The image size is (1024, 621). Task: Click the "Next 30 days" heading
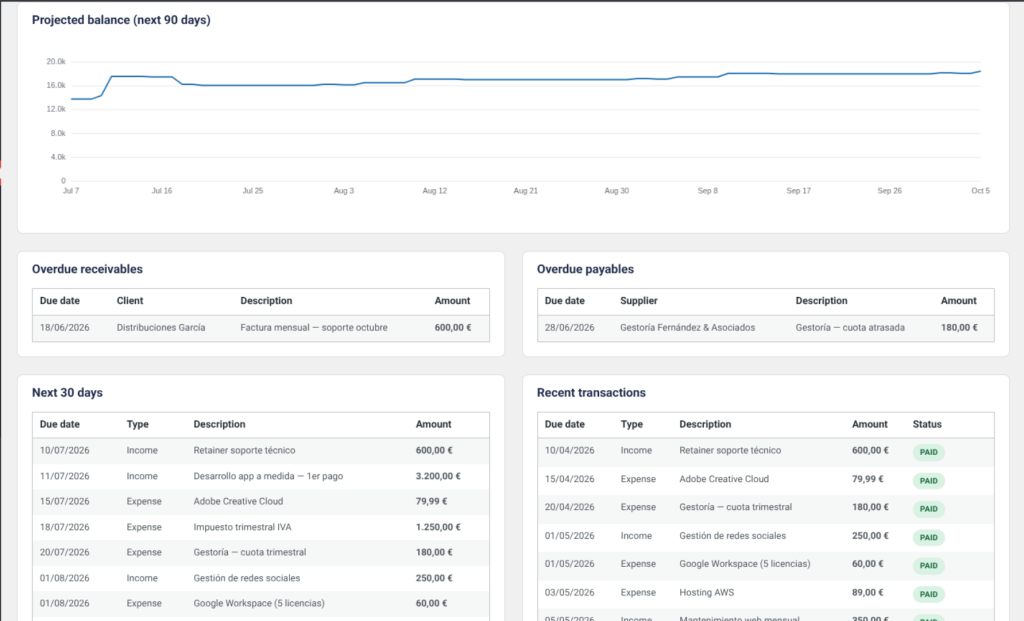coord(67,392)
